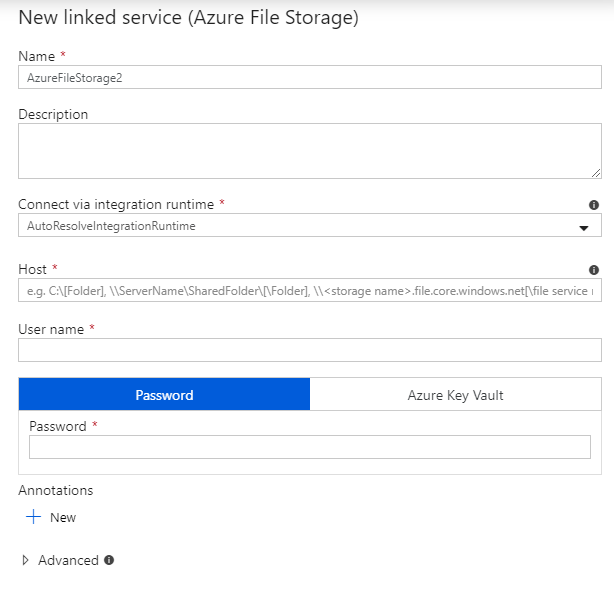The image size is (614, 602).
Task: Click the plus icon to add annotation
Action: click(x=33, y=517)
